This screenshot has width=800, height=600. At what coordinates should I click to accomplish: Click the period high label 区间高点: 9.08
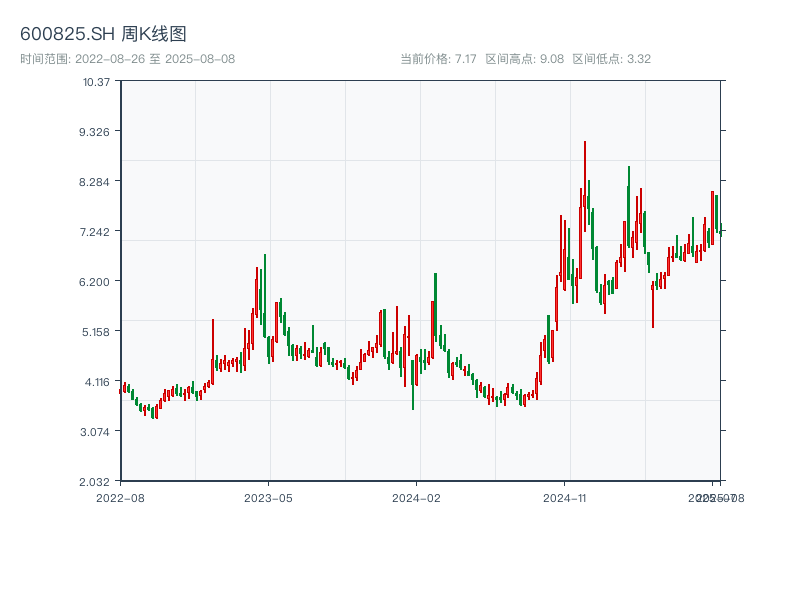tap(524, 59)
